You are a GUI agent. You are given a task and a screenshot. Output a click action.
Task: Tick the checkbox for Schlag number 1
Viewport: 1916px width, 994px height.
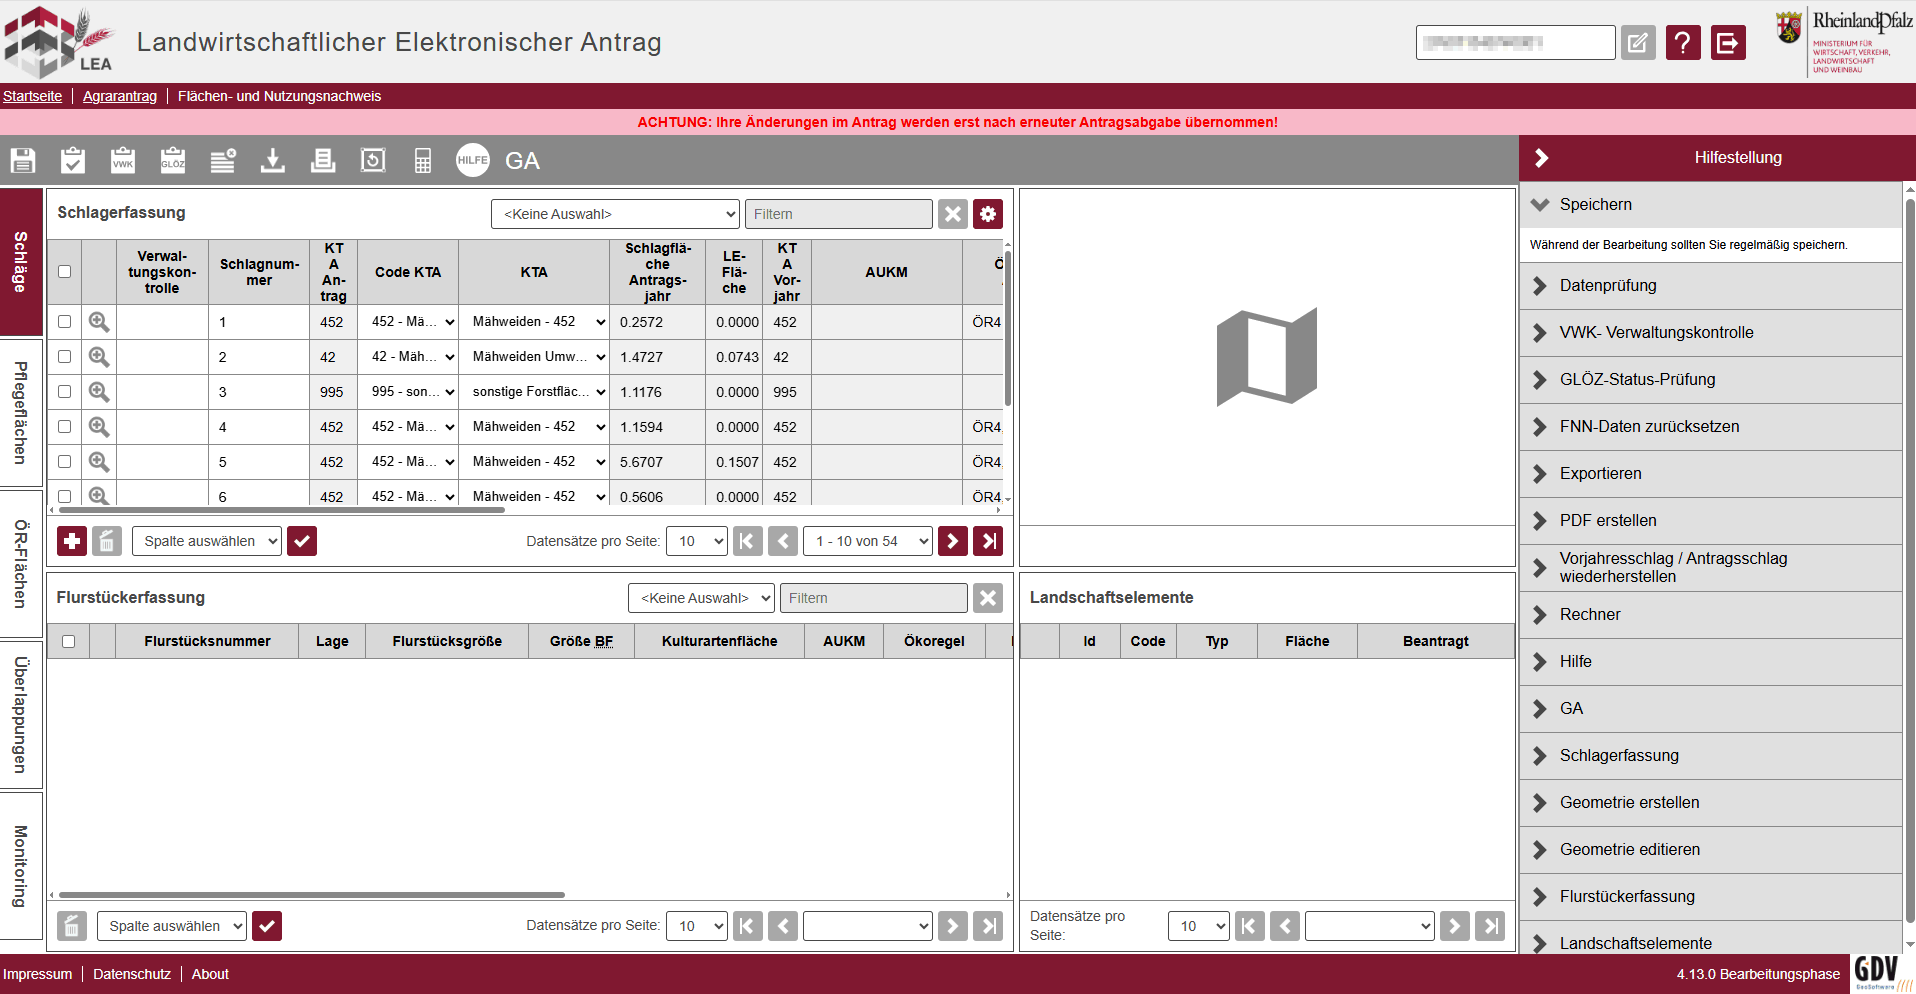click(65, 322)
